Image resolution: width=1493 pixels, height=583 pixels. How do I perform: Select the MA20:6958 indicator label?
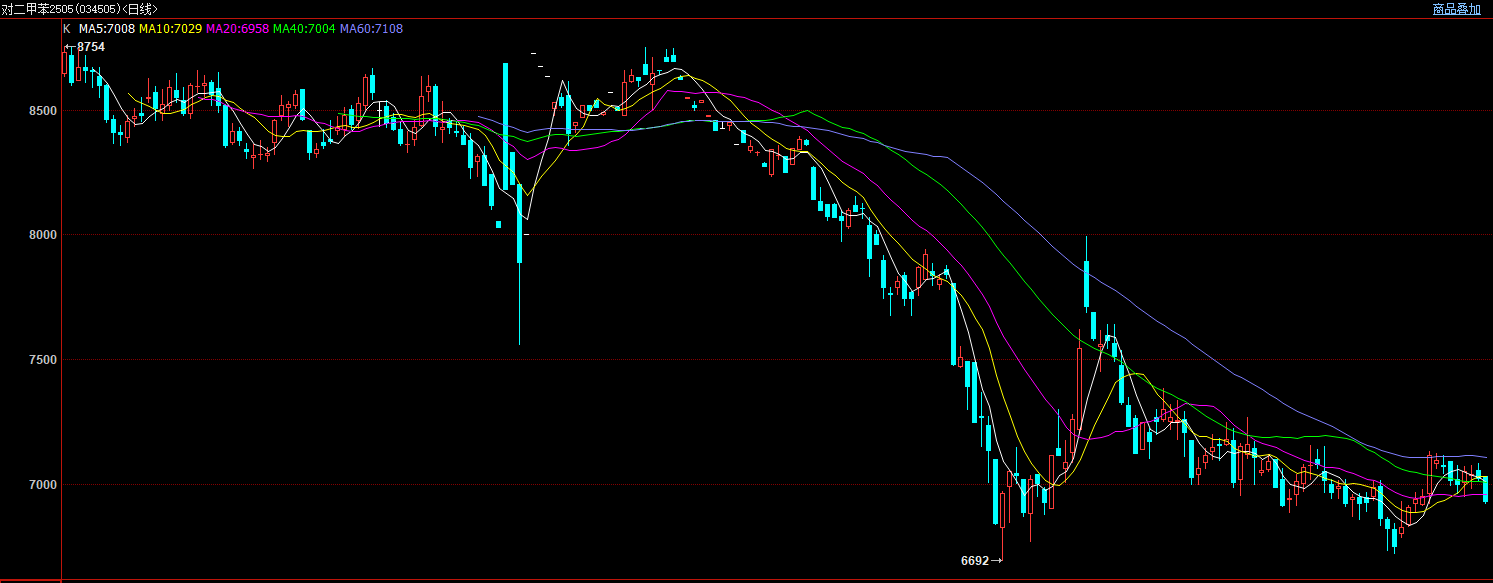click(237, 29)
